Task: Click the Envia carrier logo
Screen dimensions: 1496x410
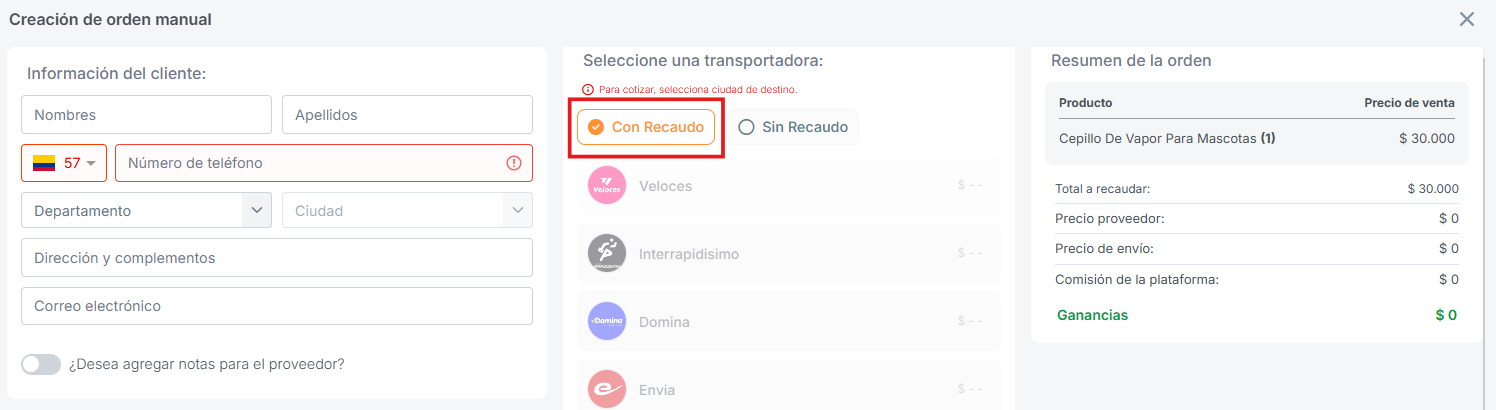Action: click(607, 389)
